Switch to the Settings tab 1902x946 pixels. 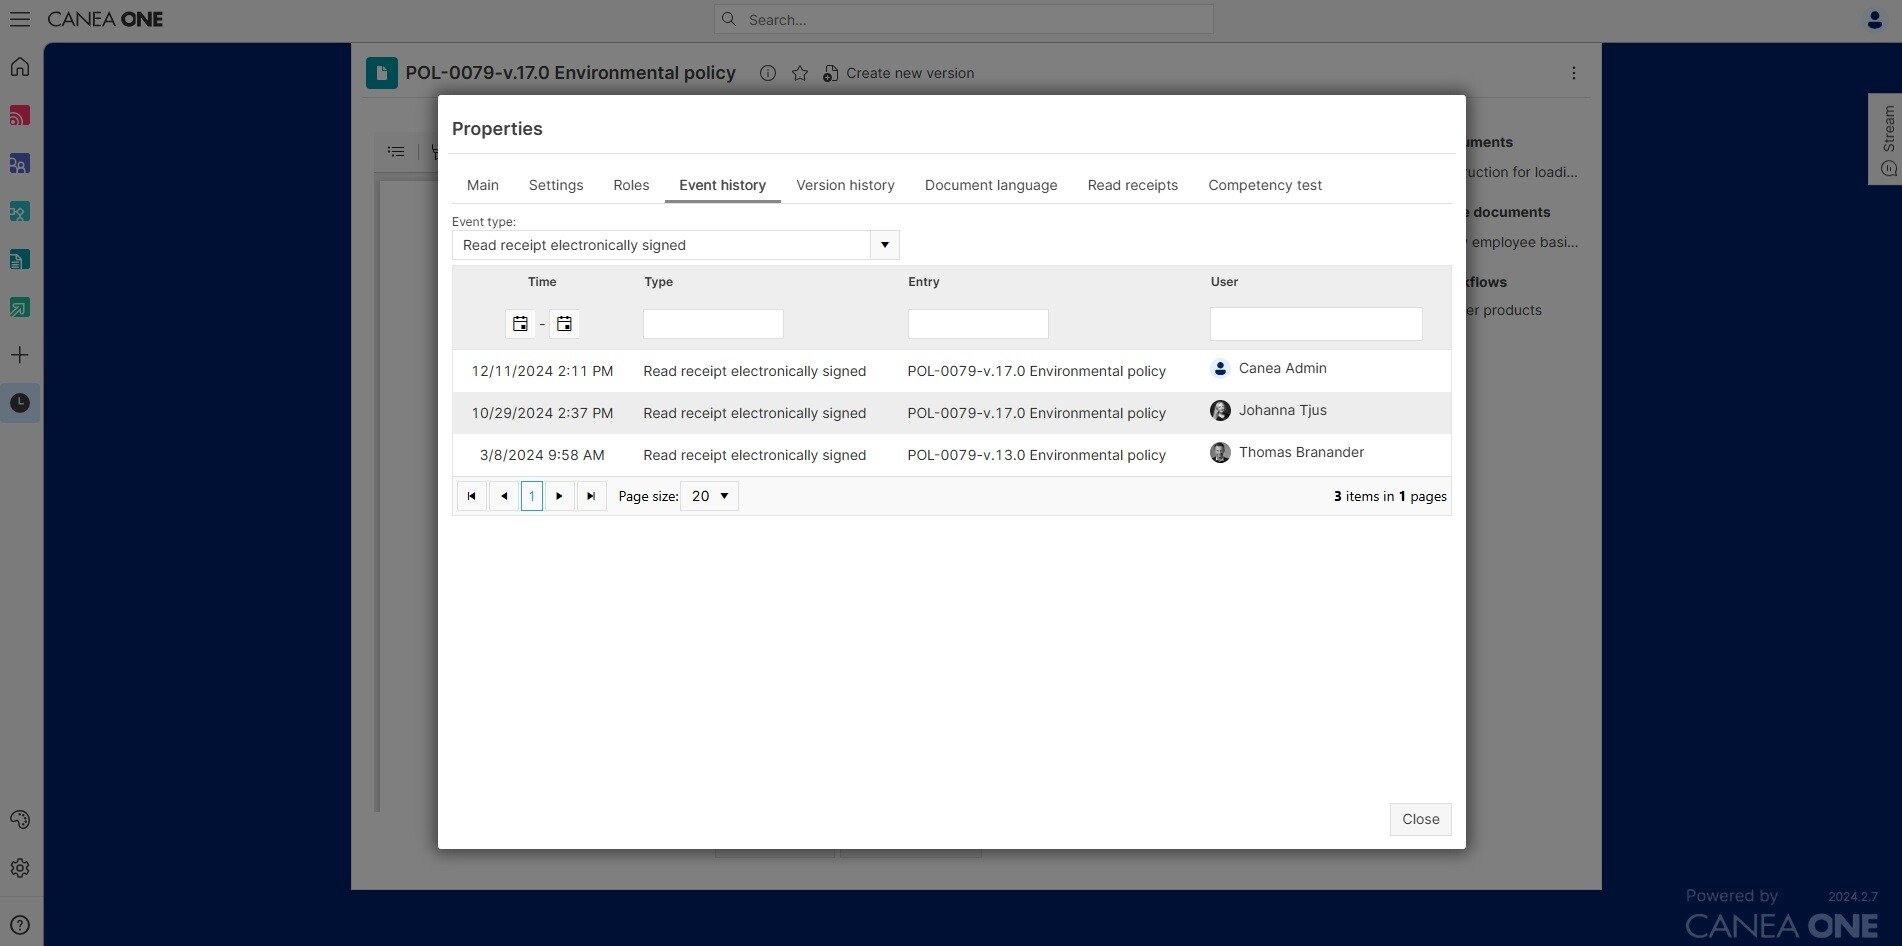click(556, 185)
